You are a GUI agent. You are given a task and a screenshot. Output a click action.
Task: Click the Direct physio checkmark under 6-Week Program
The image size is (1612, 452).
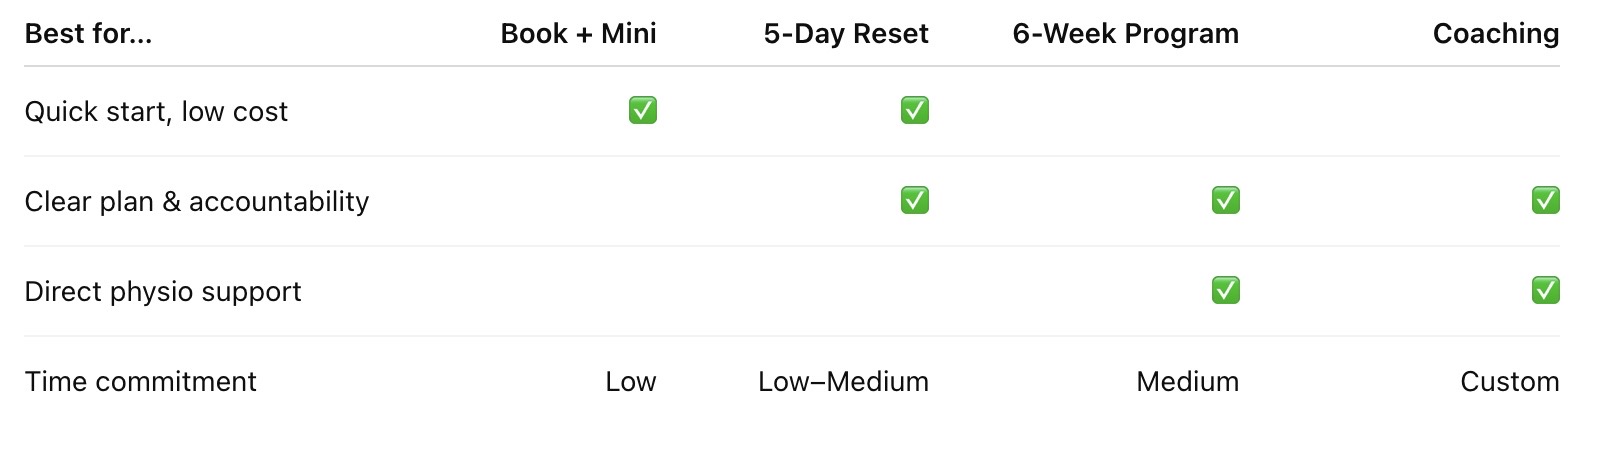pos(1225,290)
